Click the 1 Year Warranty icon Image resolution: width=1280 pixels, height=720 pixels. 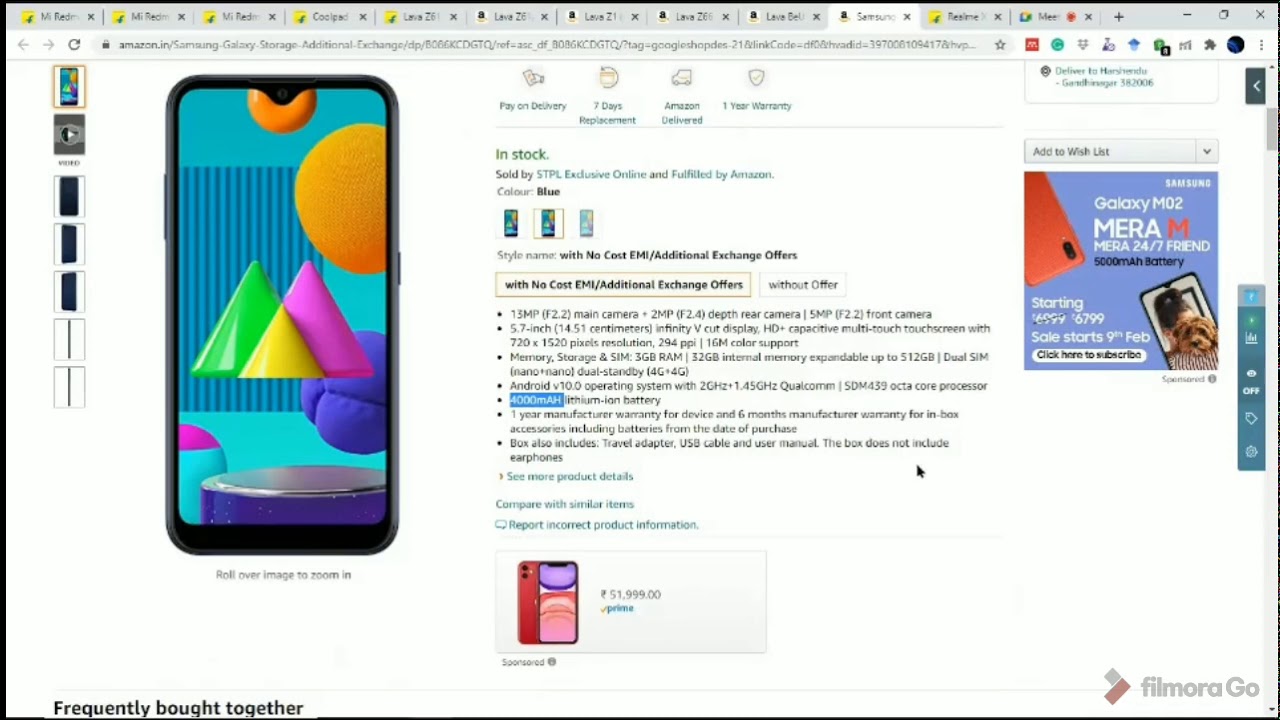pos(757,78)
